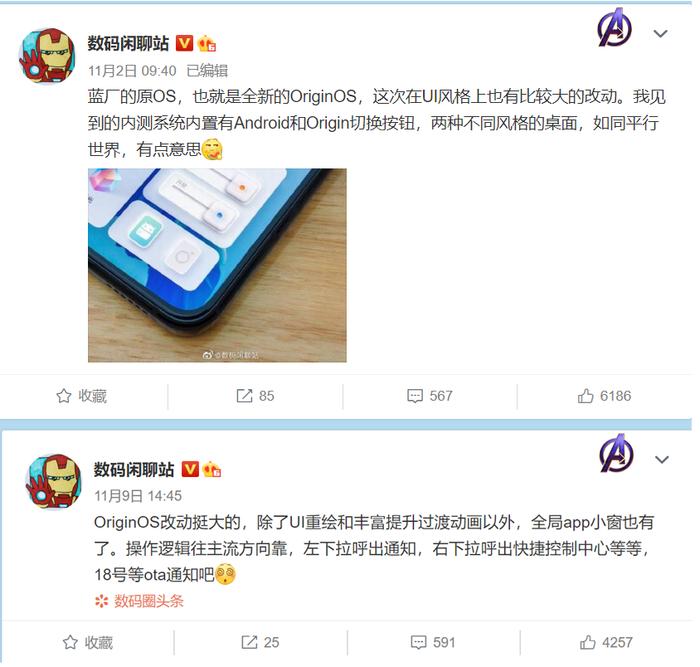Open the phone photo thumbnail

[x=217, y=265]
